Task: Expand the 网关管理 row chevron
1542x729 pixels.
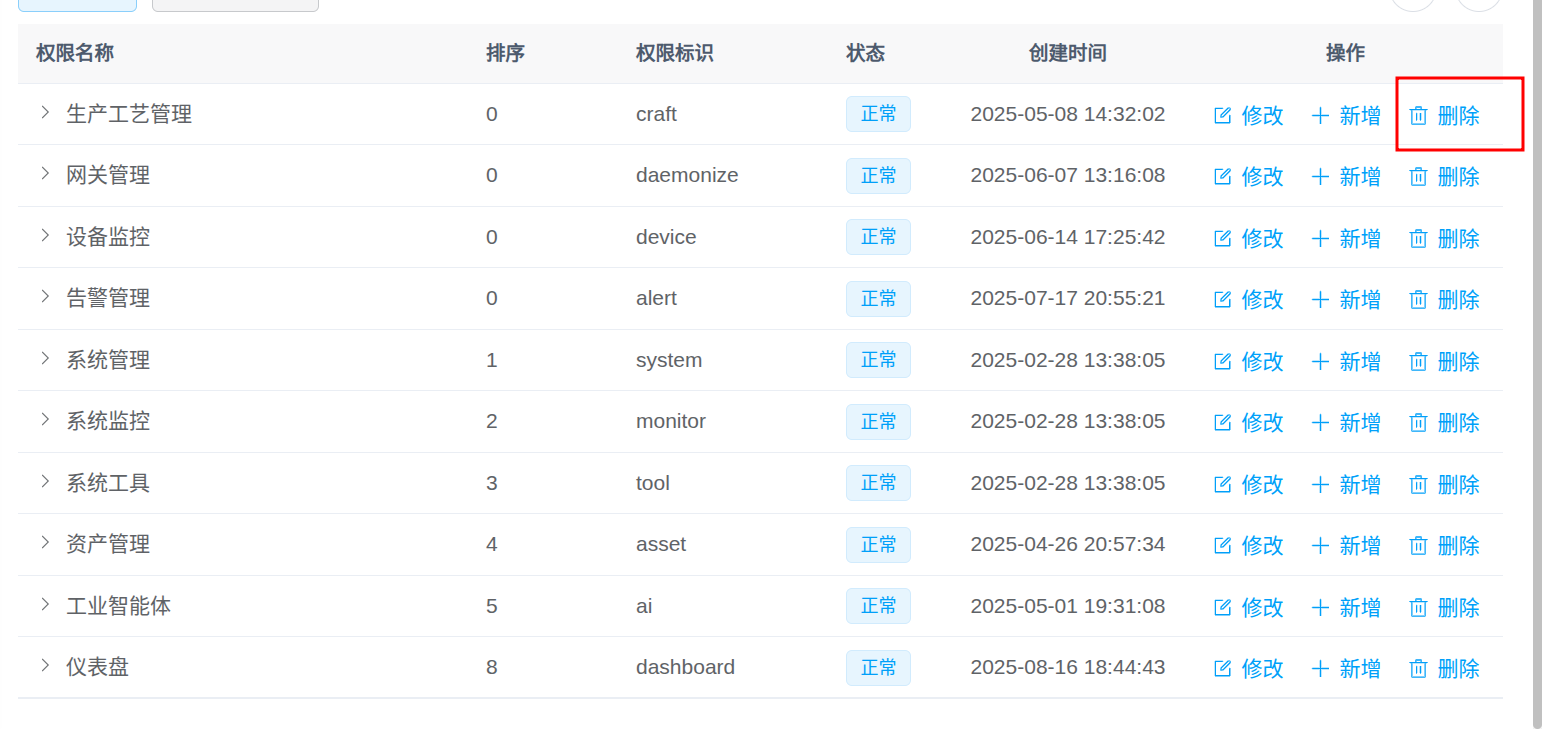Action: [45, 174]
